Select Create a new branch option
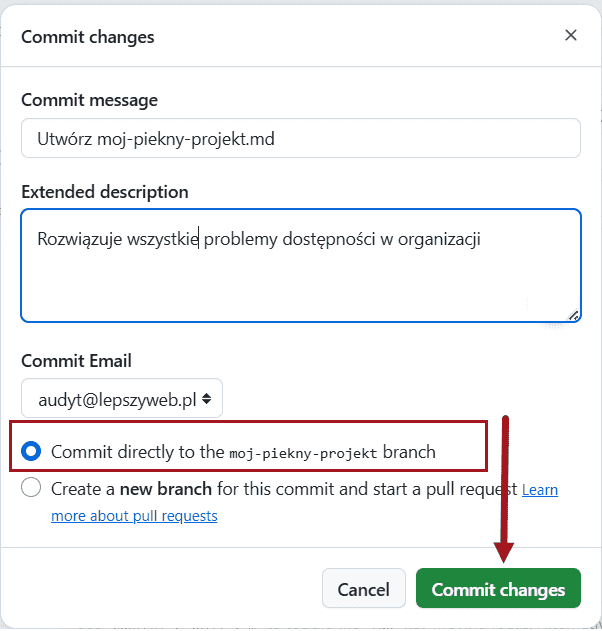The image size is (602, 631). pos(31,489)
